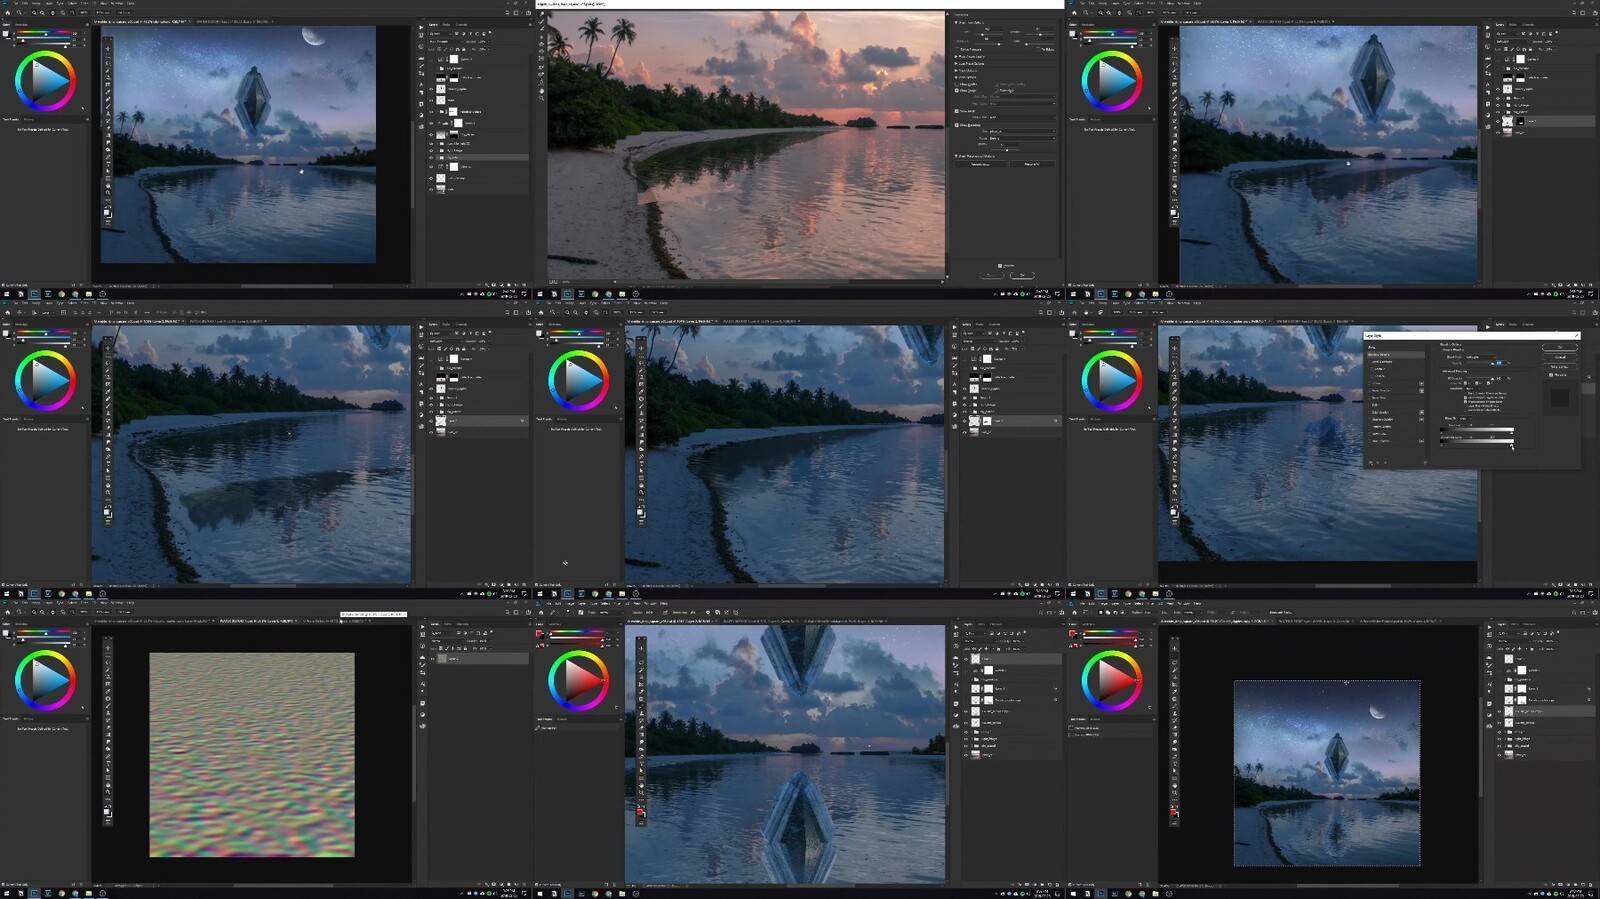Collapse Brush Reconstruct Options section in the Liquify window
The image size is (1600, 899).
[x=957, y=156]
